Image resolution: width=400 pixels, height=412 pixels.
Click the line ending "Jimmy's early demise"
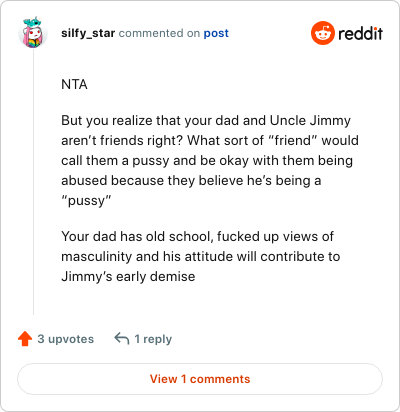coord(128,276)
